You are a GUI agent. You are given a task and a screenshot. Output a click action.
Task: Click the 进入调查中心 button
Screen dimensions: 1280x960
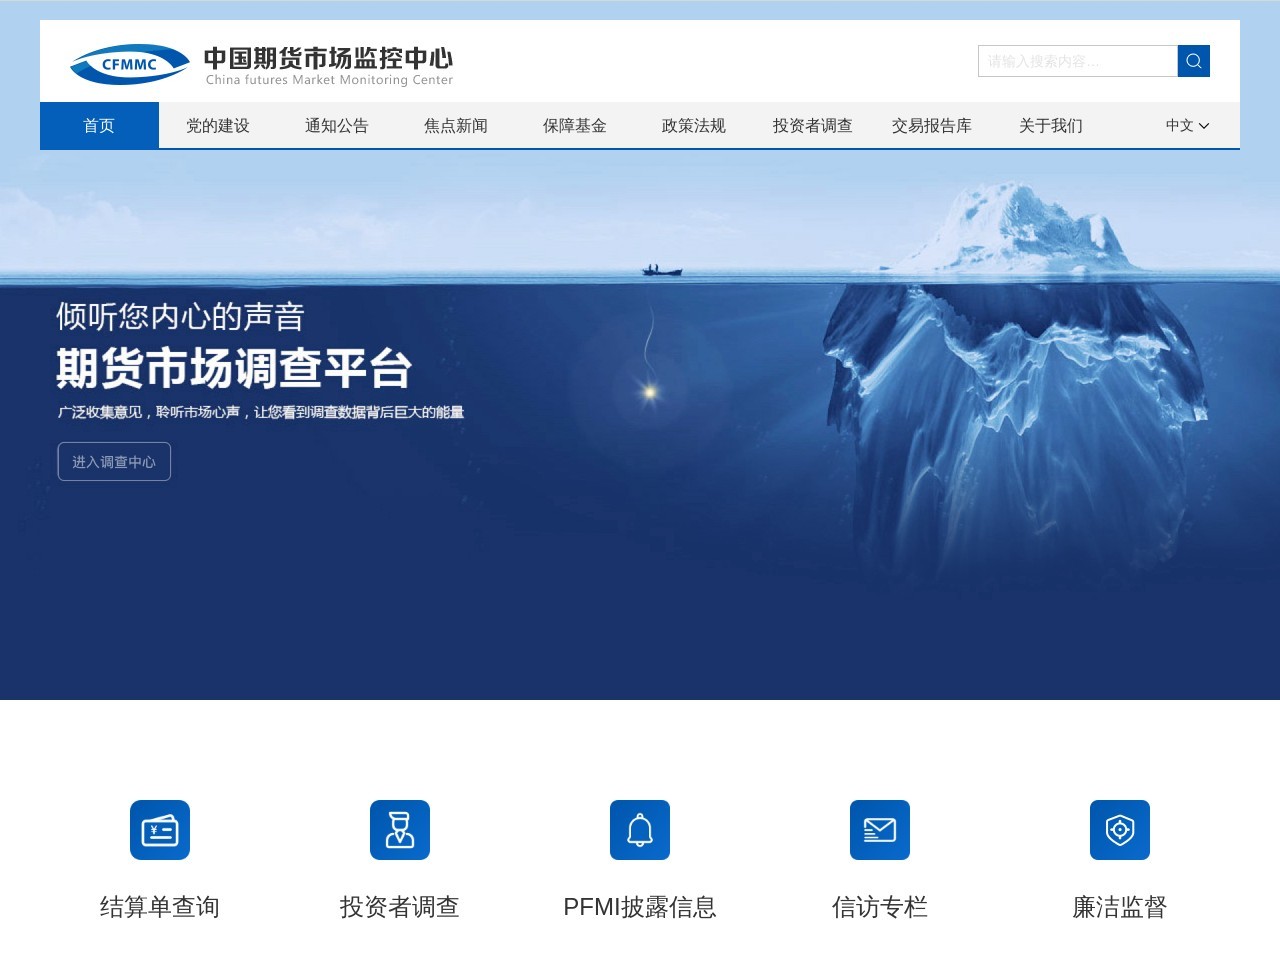point(114,462)
